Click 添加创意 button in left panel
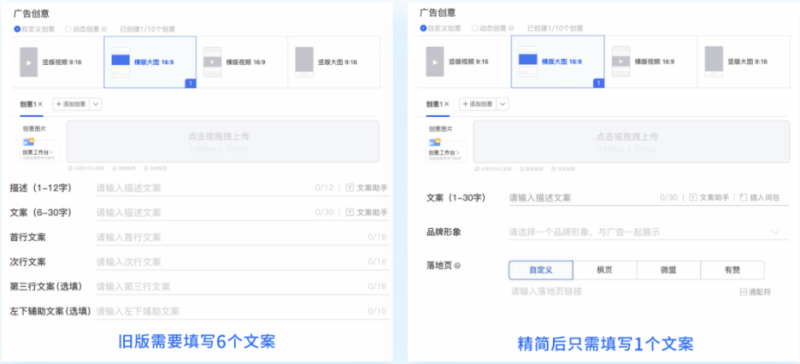 click(x=71, y=104)
